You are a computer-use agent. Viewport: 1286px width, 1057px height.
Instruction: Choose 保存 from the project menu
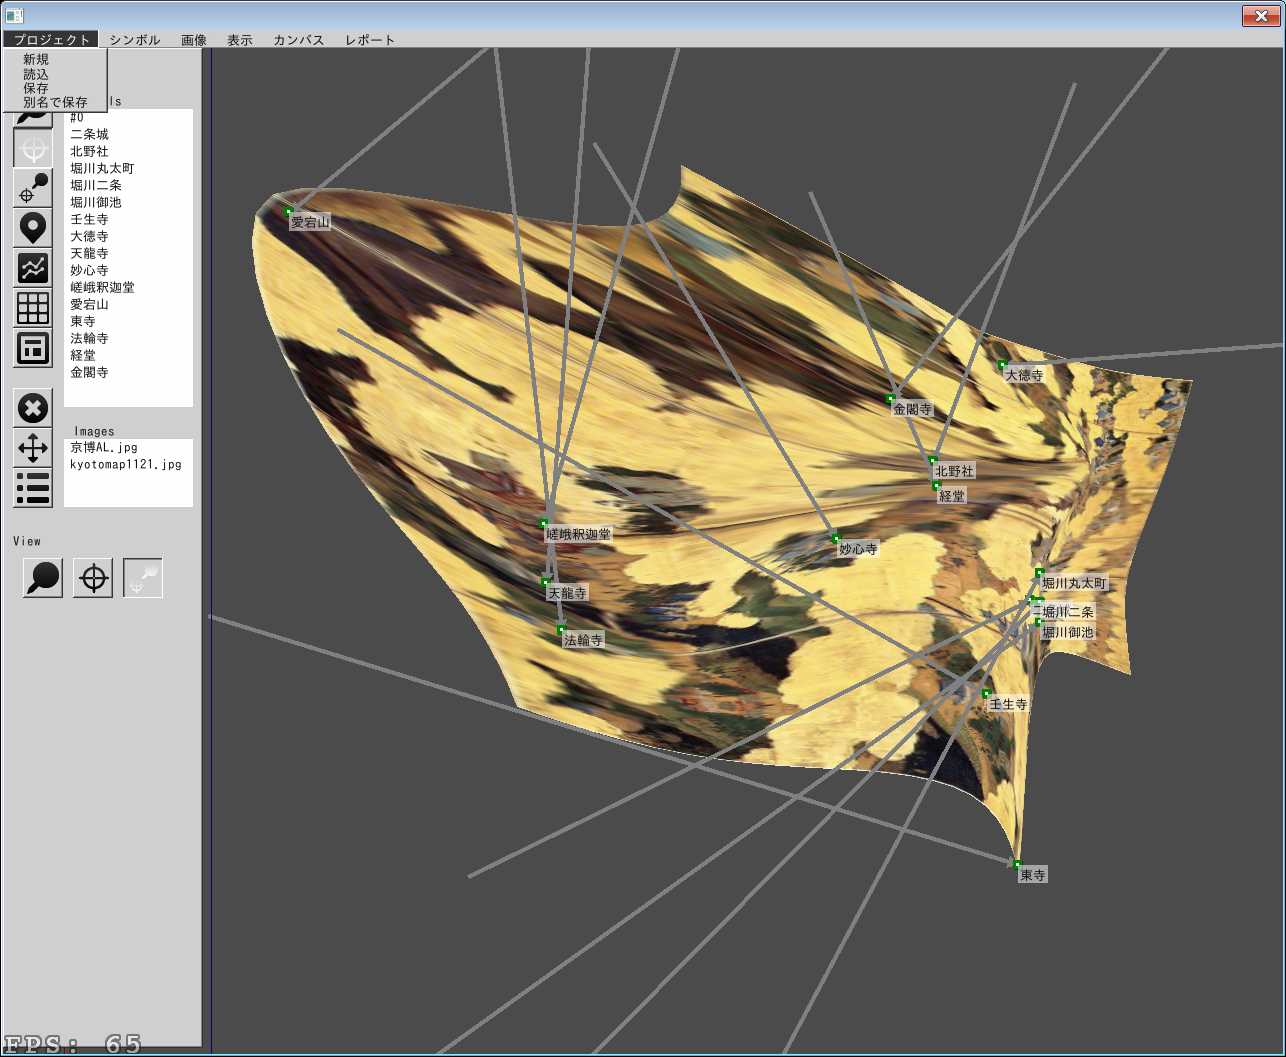click(36, 88)
